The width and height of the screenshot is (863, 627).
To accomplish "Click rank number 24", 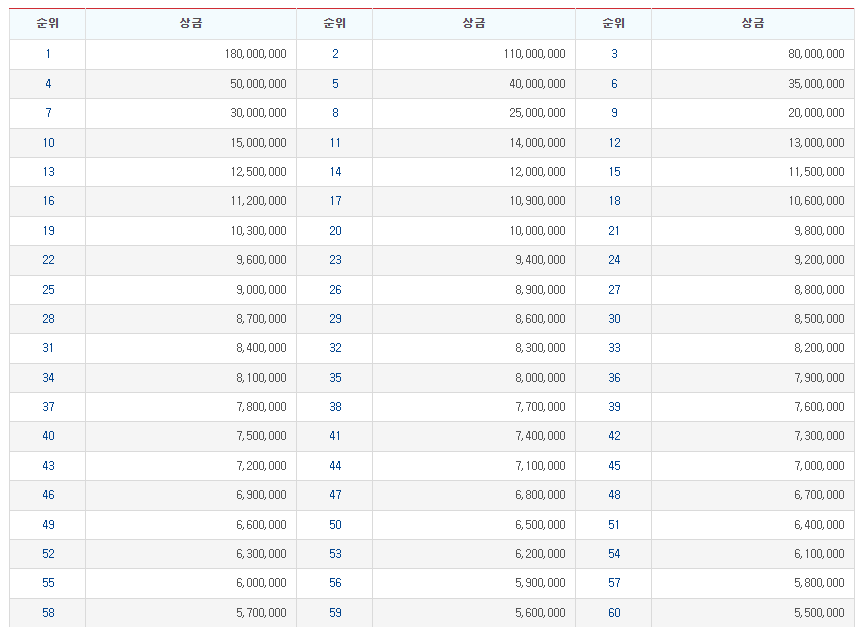I will pyautogui.click(x=614, y=260).
